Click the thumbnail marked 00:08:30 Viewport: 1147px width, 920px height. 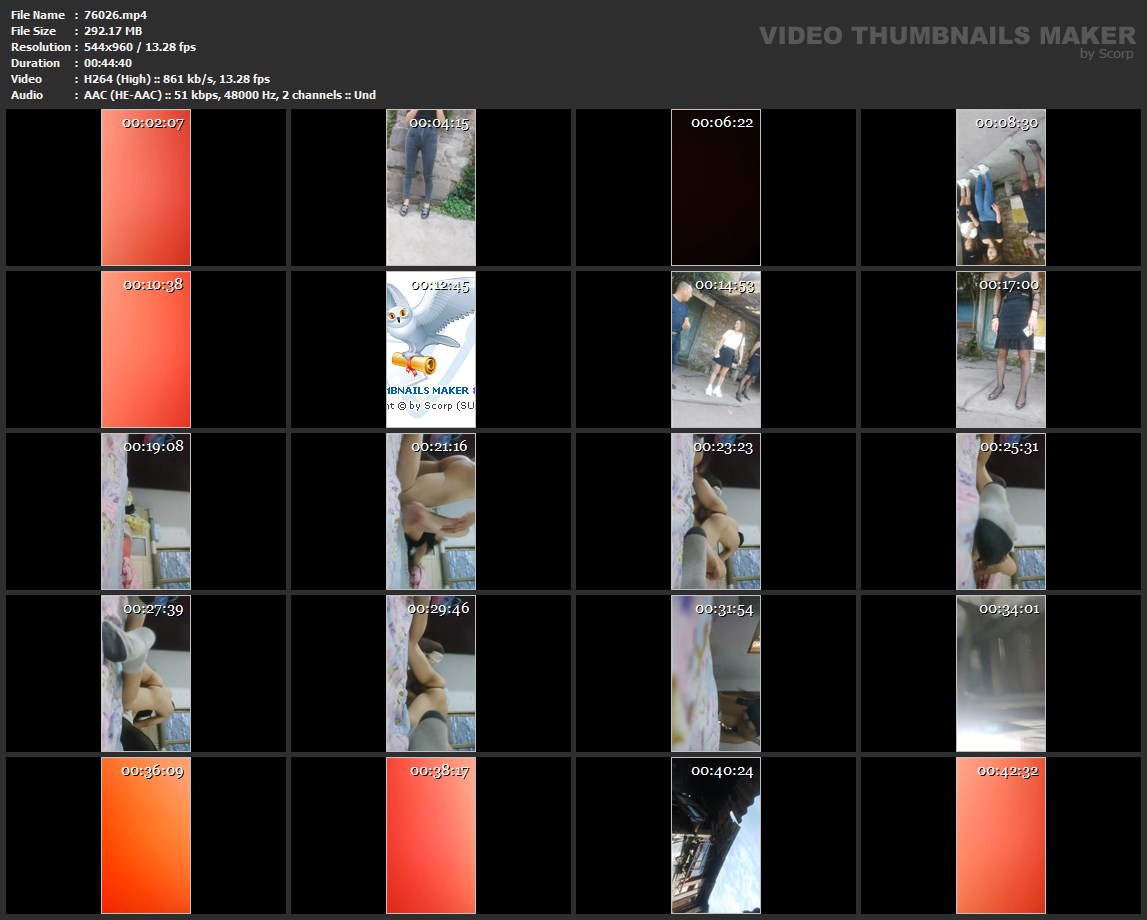1001,187
